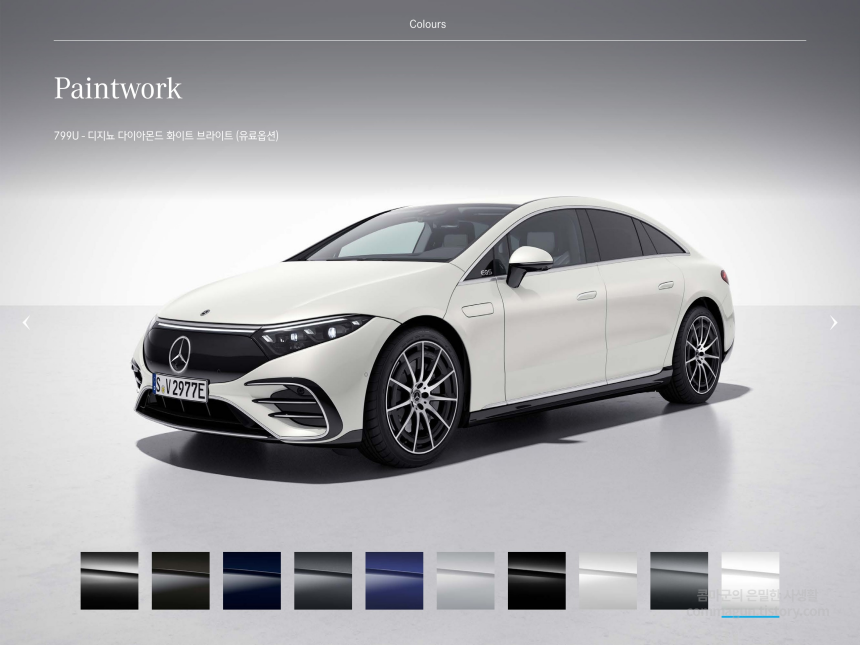Click the 799U paint name label

166,135
